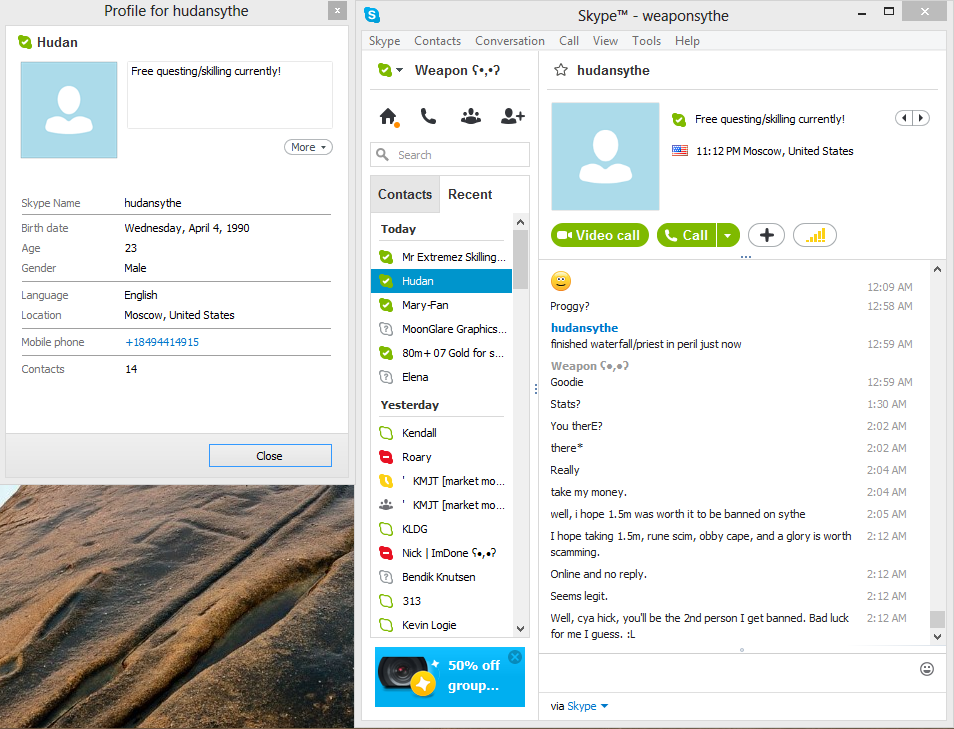Click status icon beside Mary-Fan
Screen dimensions: 954x729
pyautogui.click(x=386, y=304)
